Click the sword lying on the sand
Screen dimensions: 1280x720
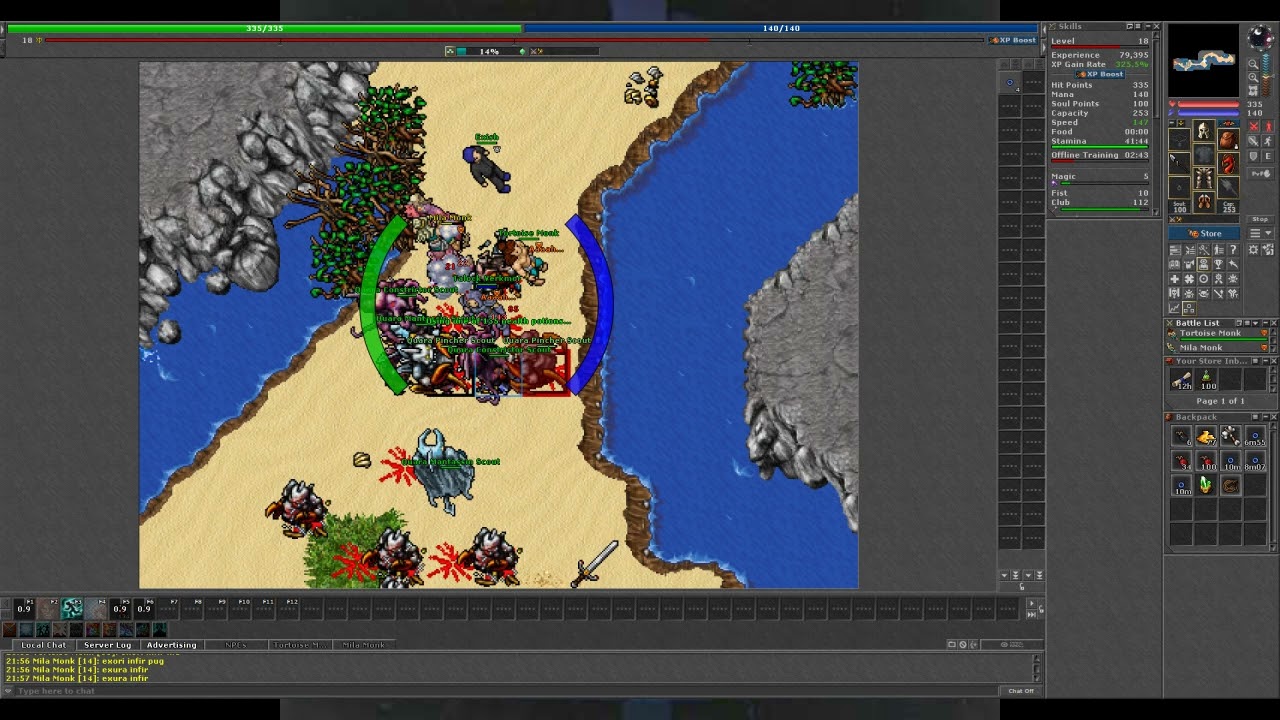(595, 563)
